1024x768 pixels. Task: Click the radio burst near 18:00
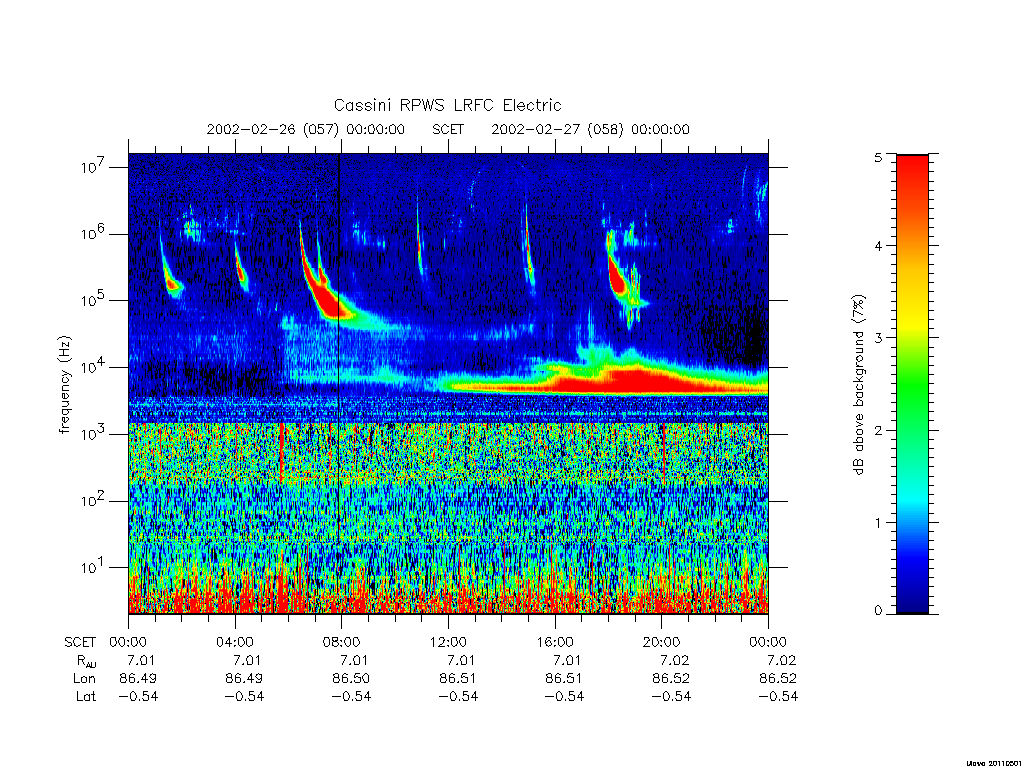[x=617, y=274]
